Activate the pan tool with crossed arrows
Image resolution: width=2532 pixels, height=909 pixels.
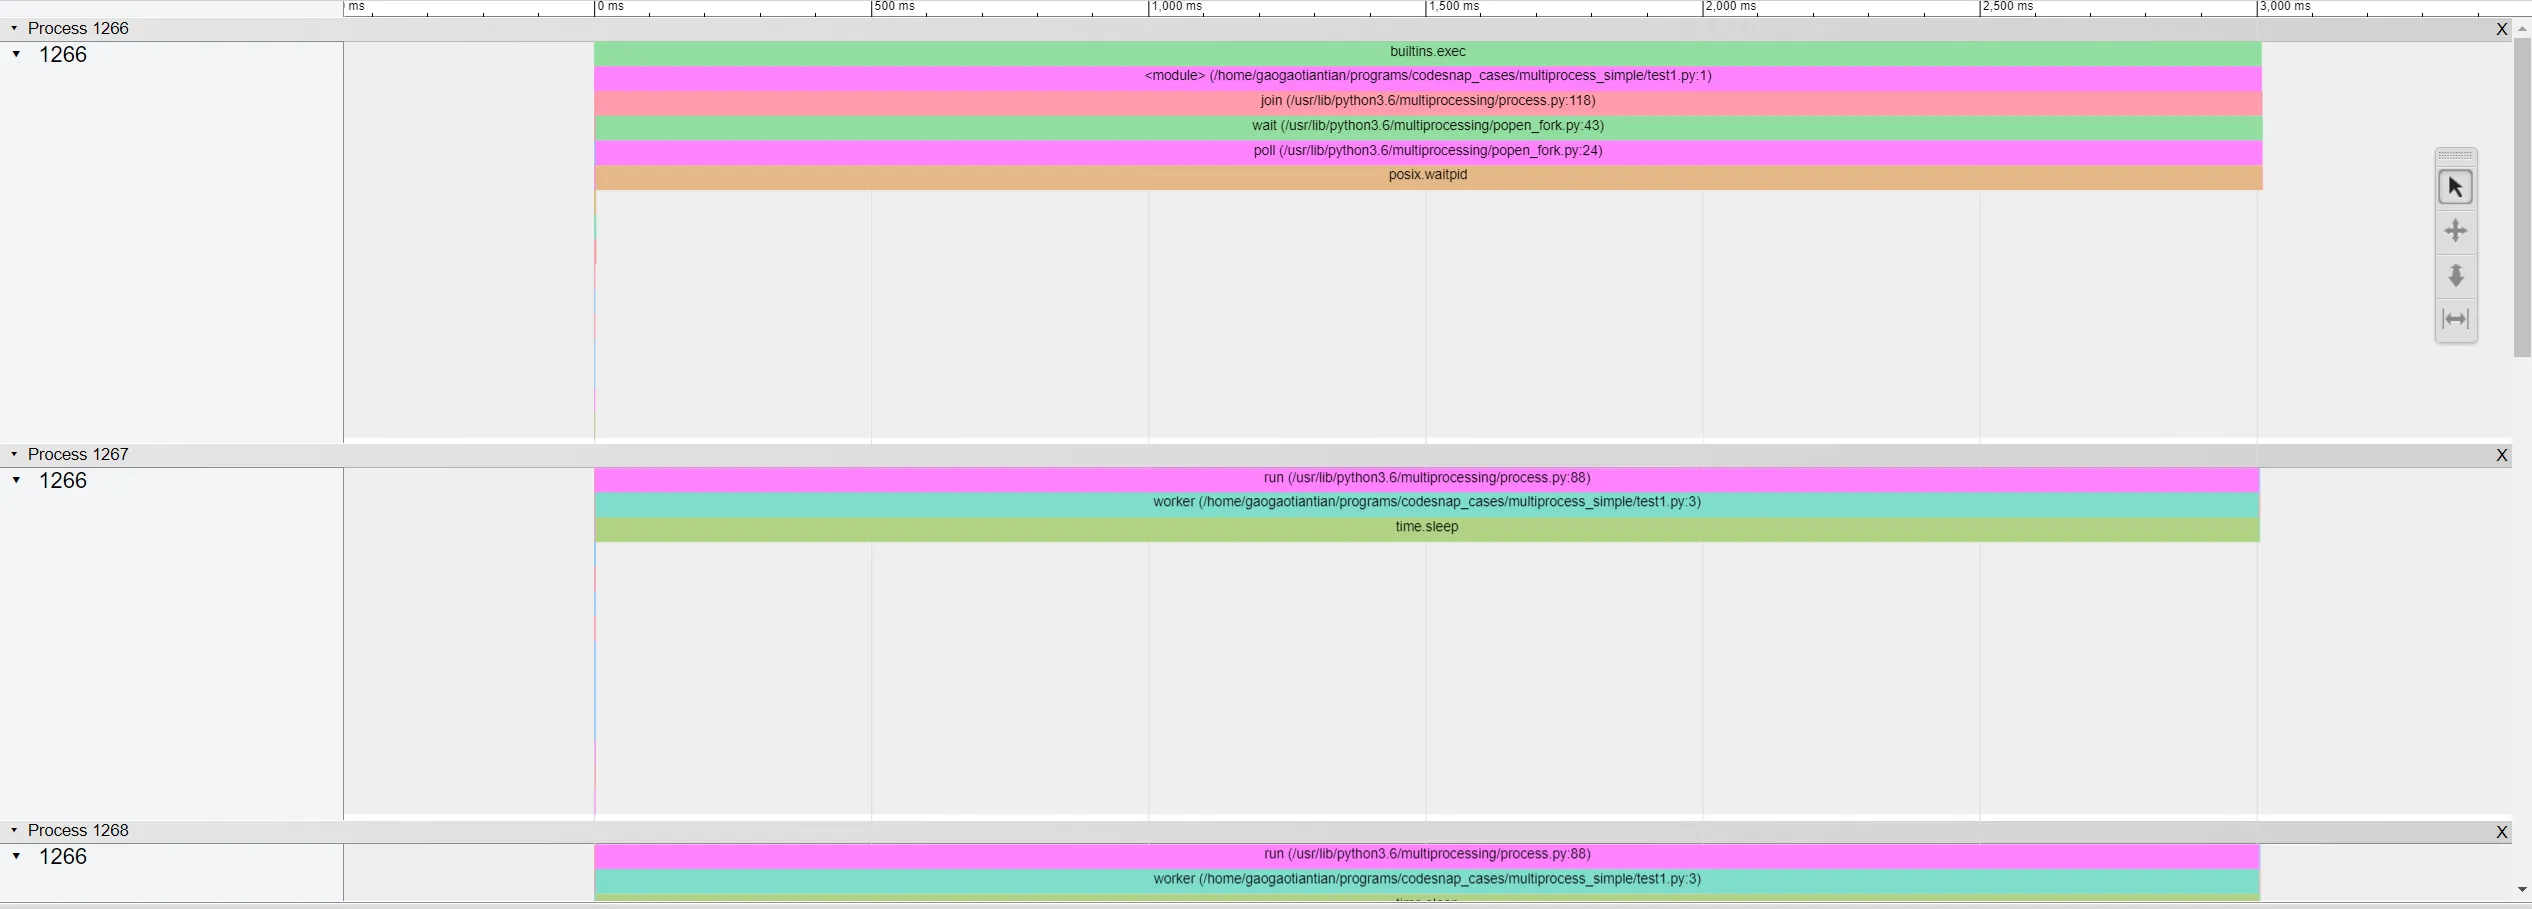2455,231
